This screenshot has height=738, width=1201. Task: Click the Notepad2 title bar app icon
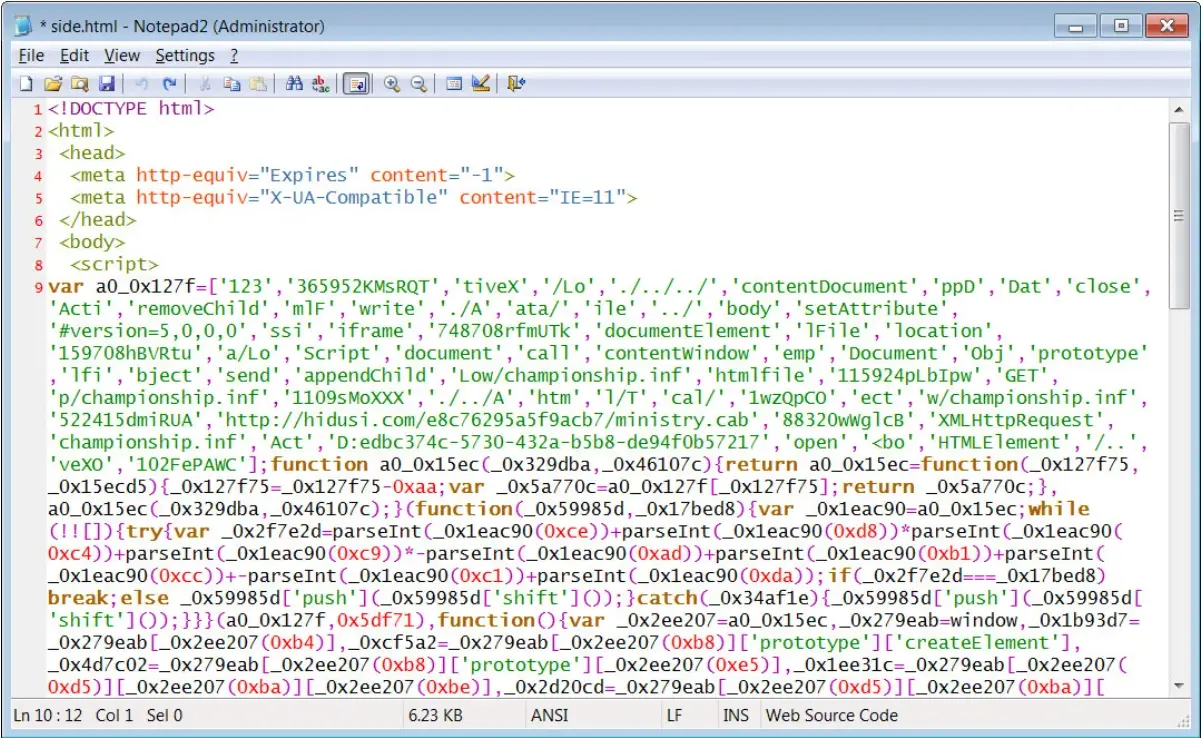click(23, 26)
